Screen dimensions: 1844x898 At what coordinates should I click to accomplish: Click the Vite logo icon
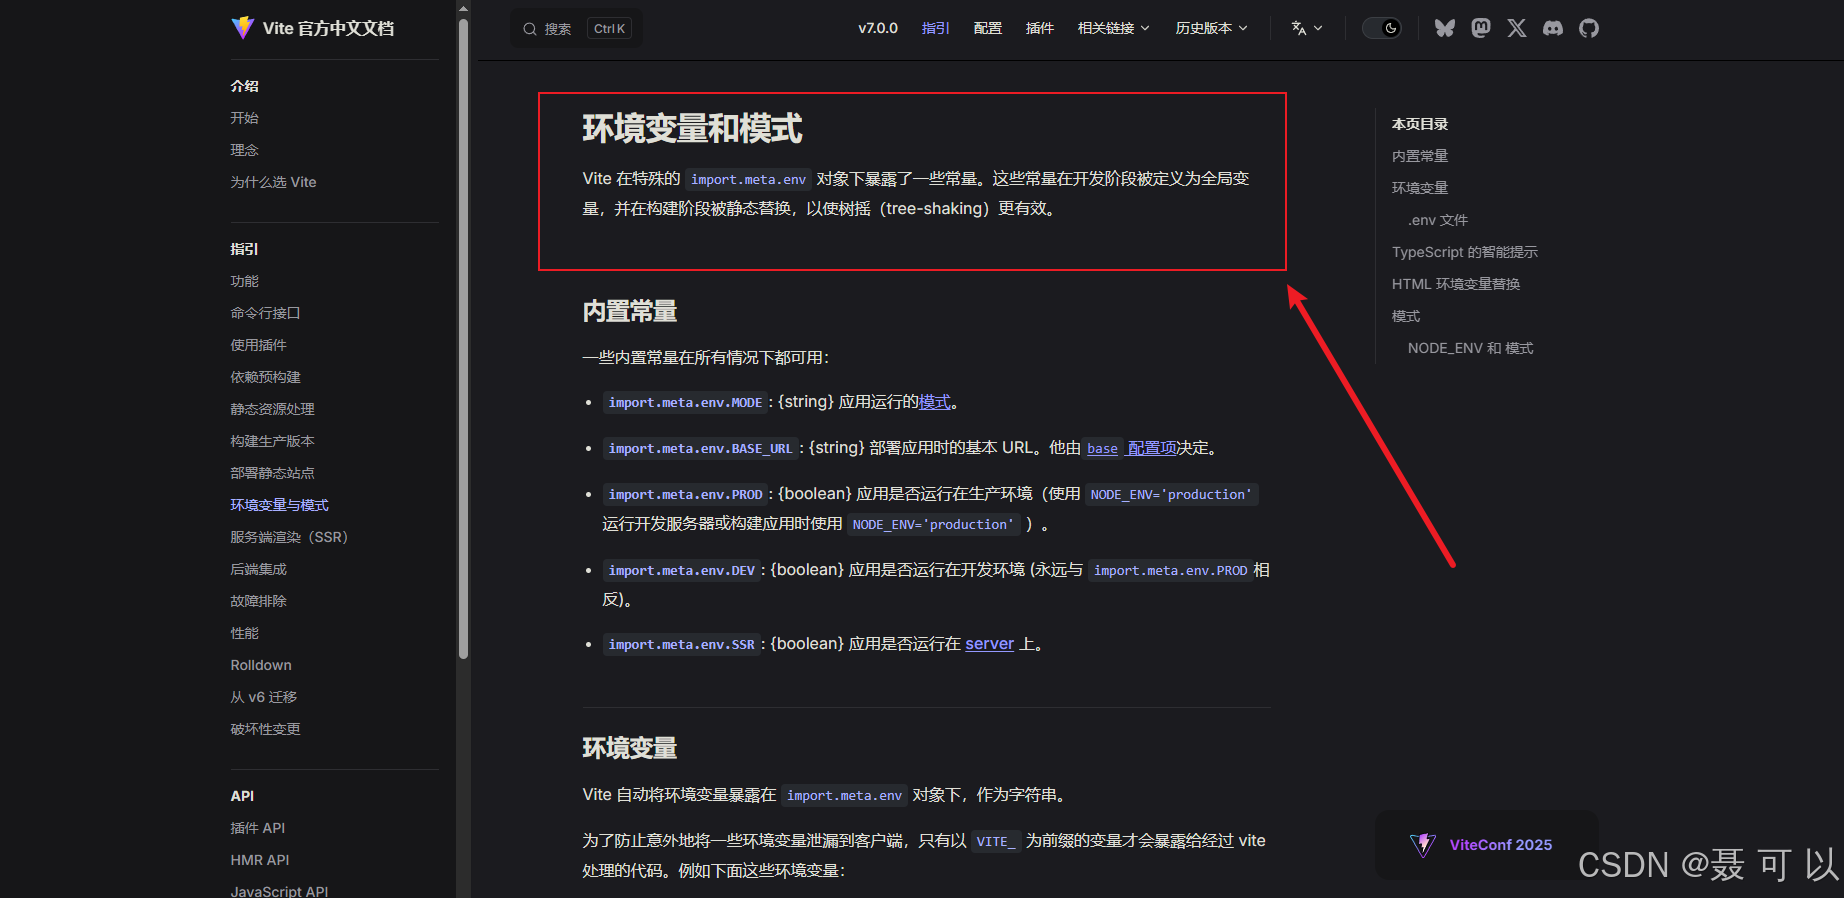coord(242,28)
